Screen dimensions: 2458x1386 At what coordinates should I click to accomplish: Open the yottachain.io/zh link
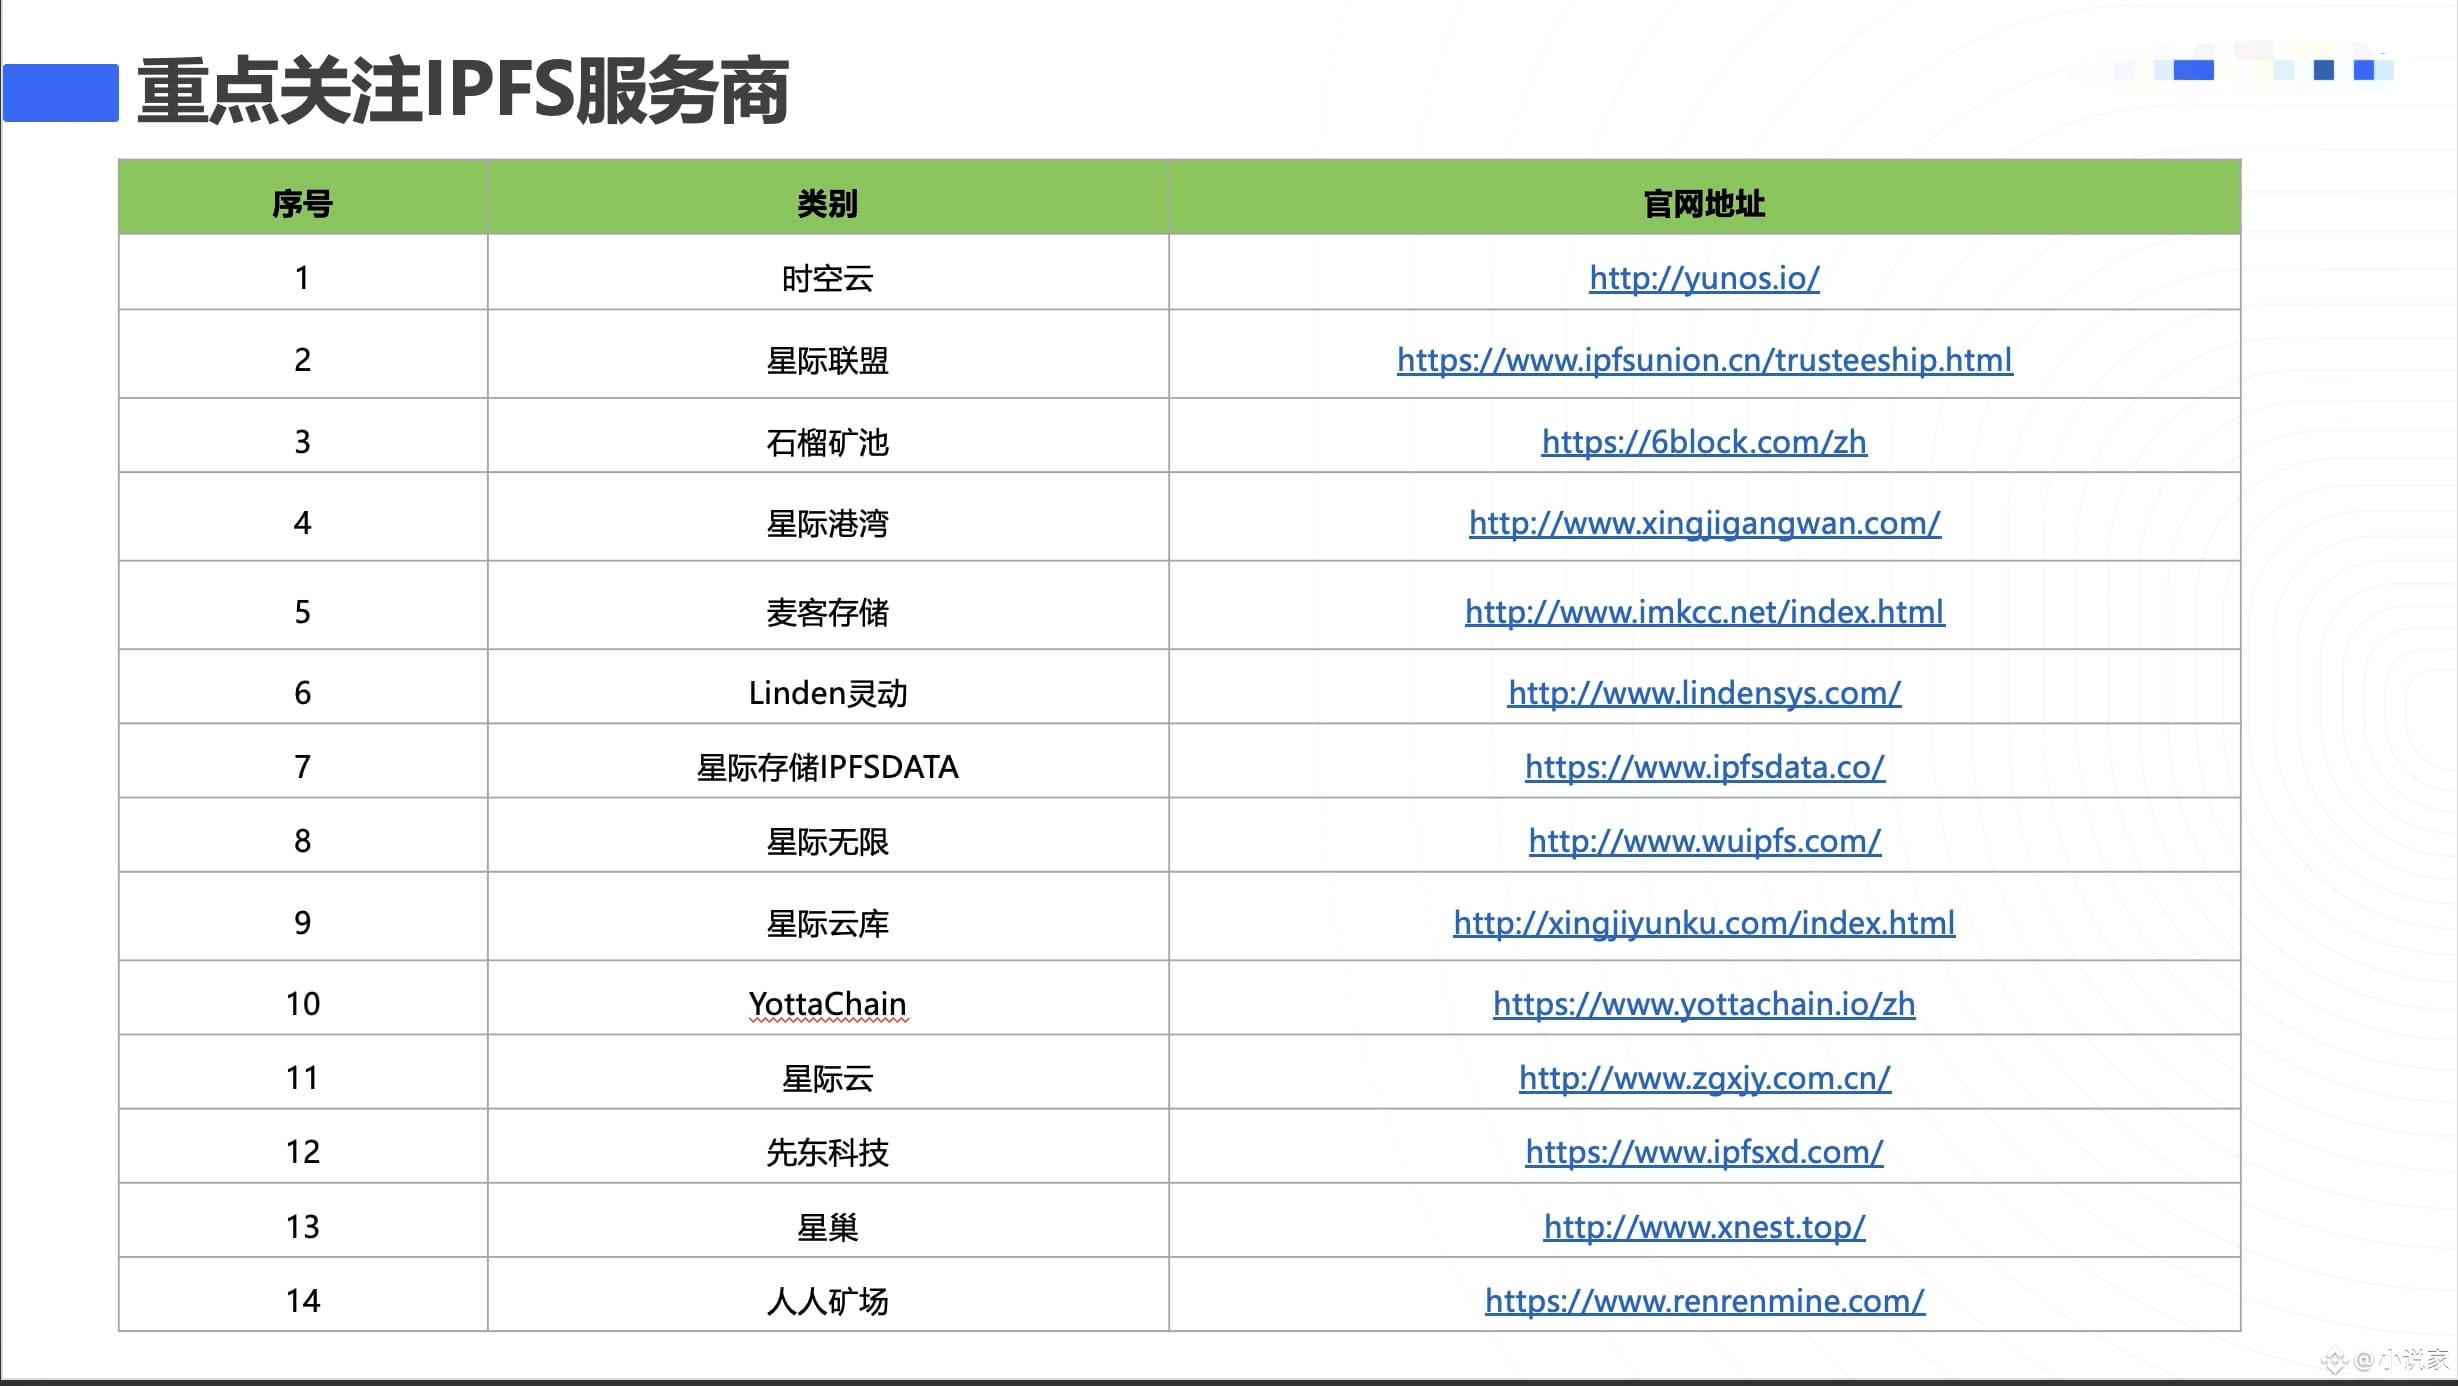click(x=1704, y=1004)
